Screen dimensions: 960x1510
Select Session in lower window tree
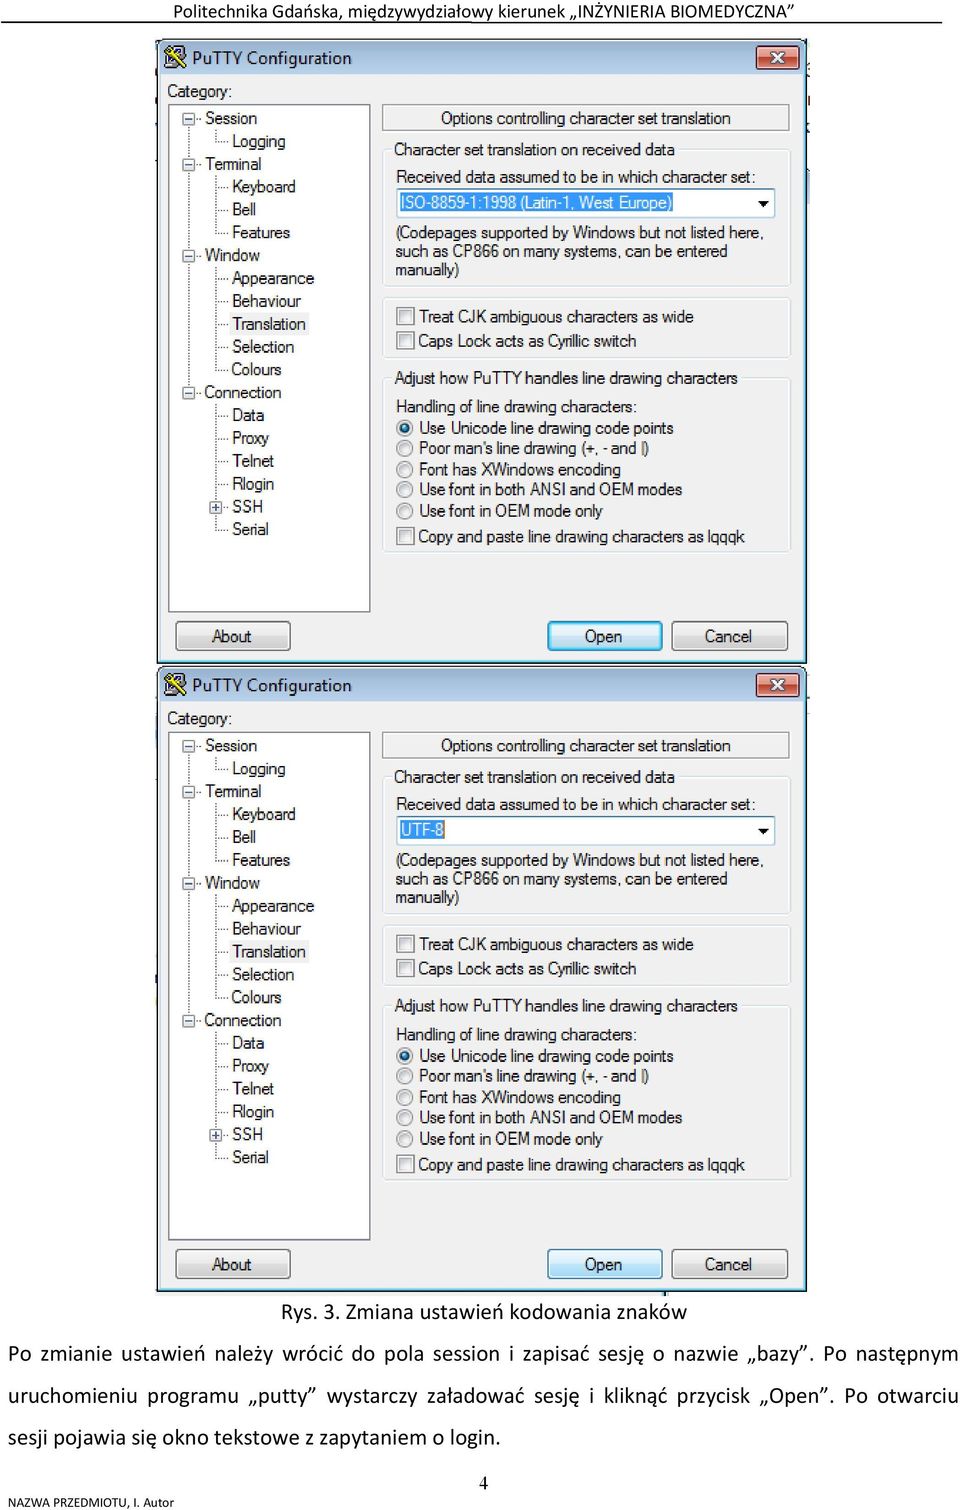230,746
